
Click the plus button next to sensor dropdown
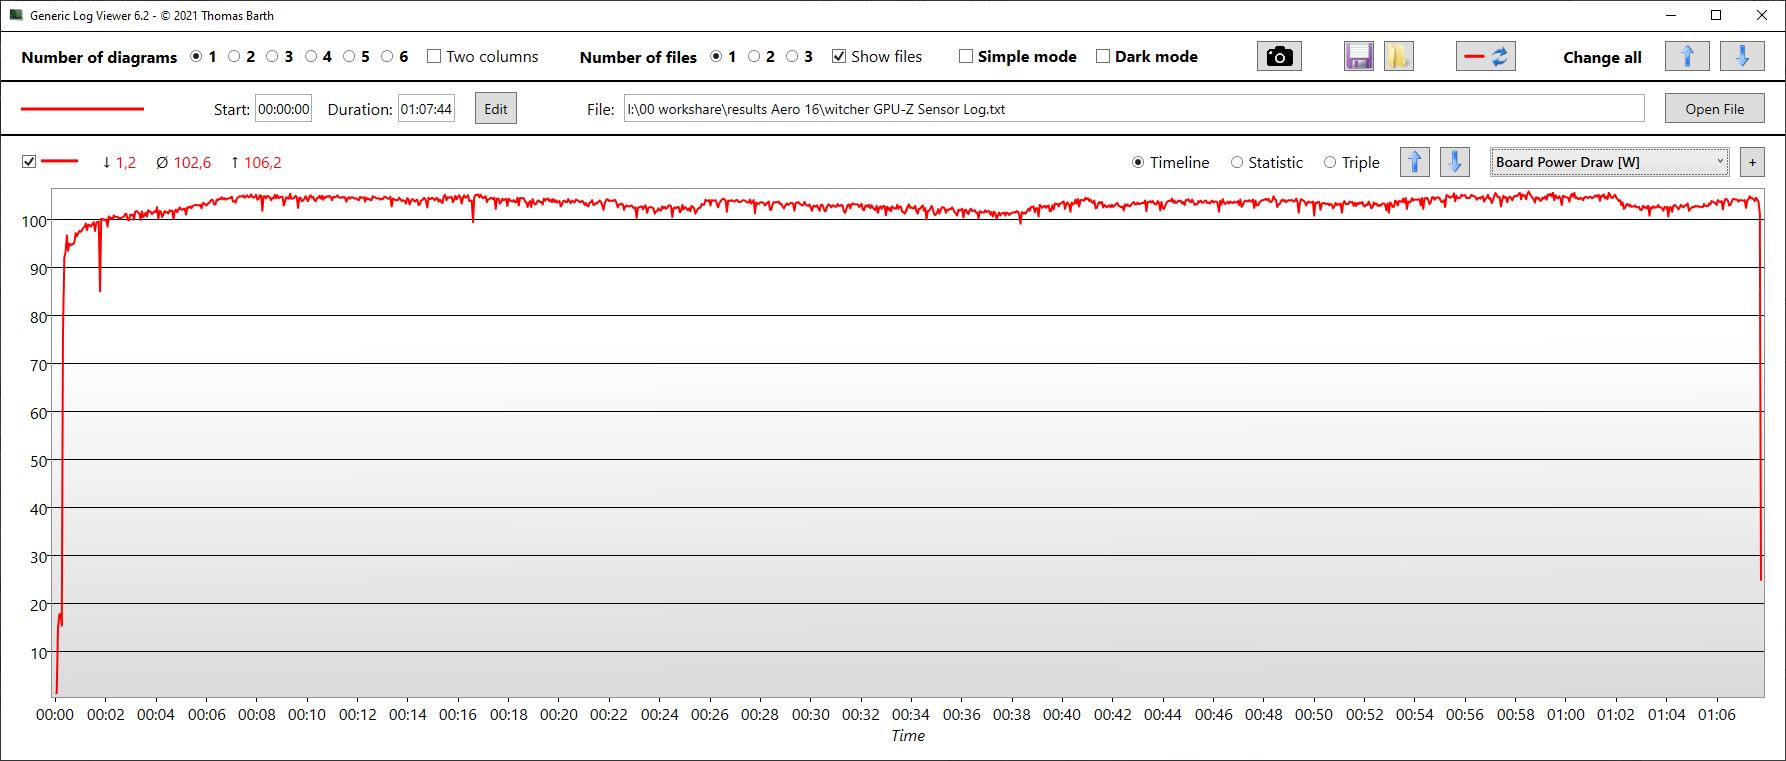[x=1752, y=162]
